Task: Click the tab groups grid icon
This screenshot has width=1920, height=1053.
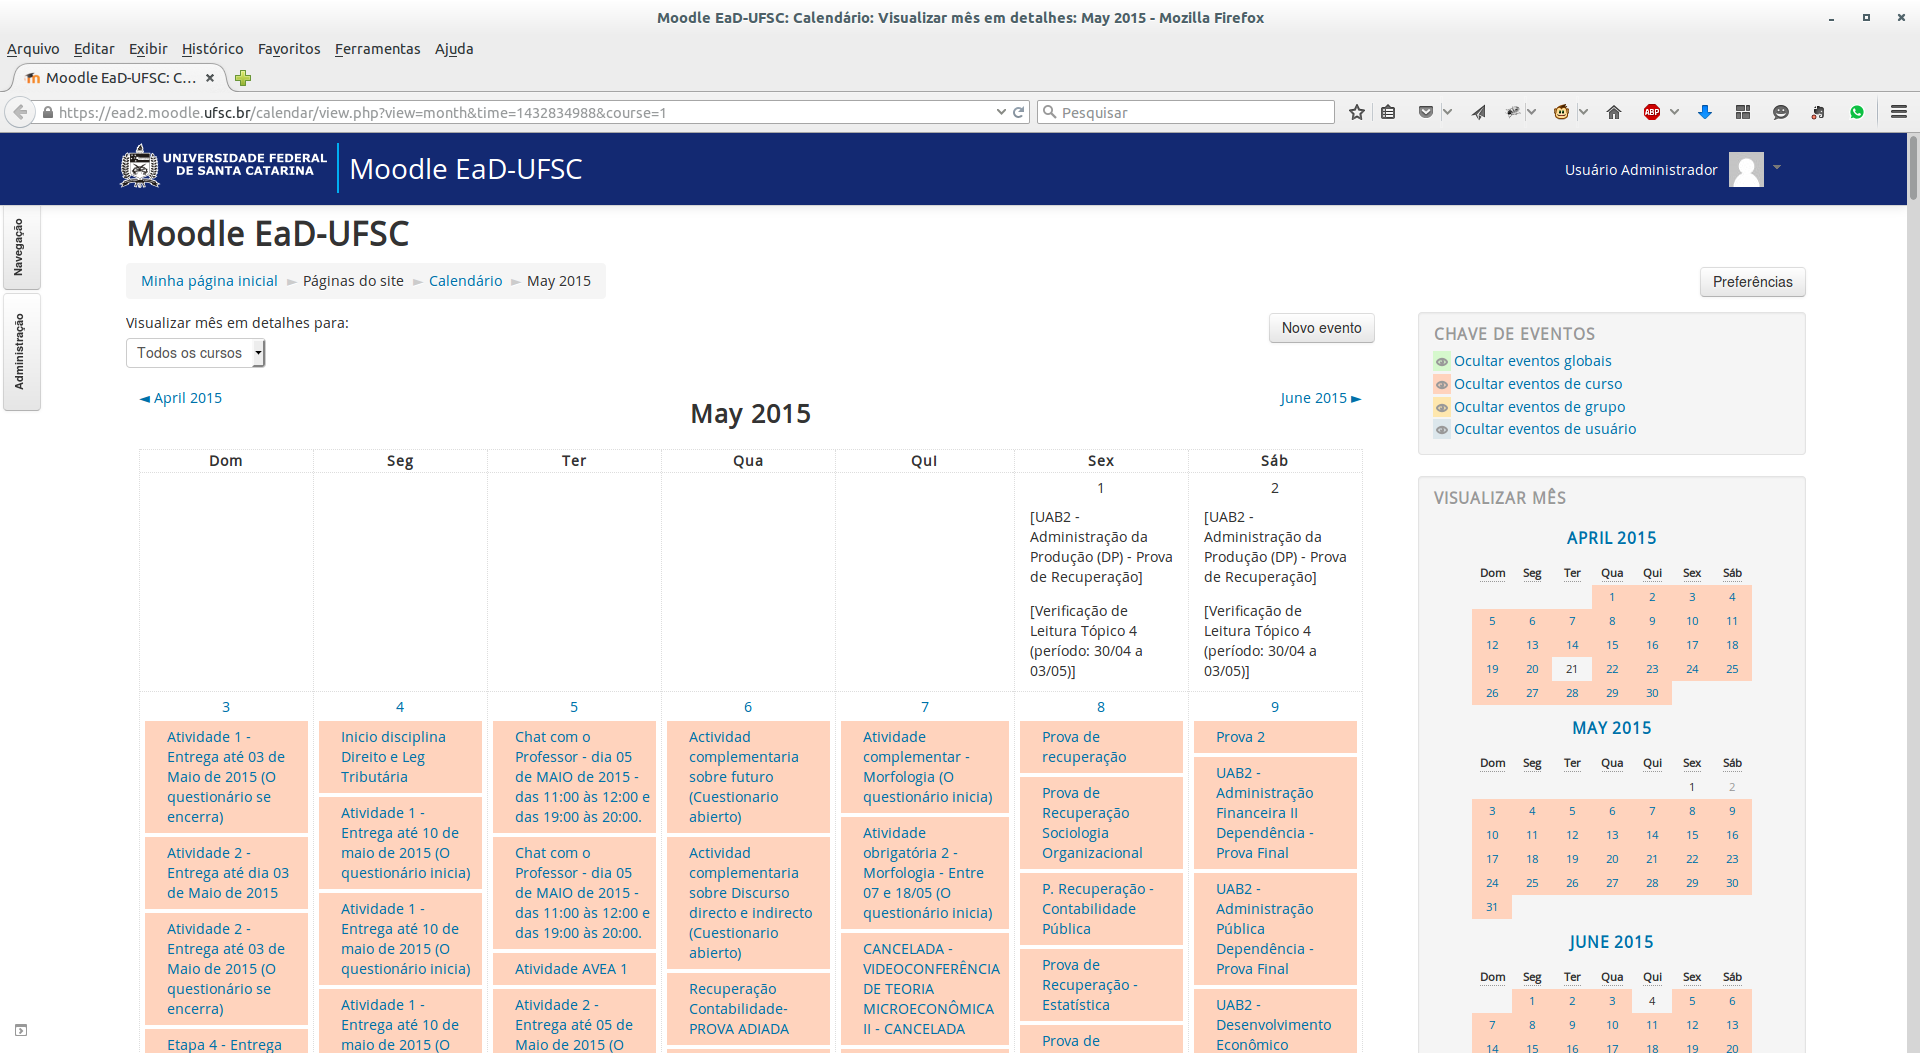Action: (x=1743, y=112)
